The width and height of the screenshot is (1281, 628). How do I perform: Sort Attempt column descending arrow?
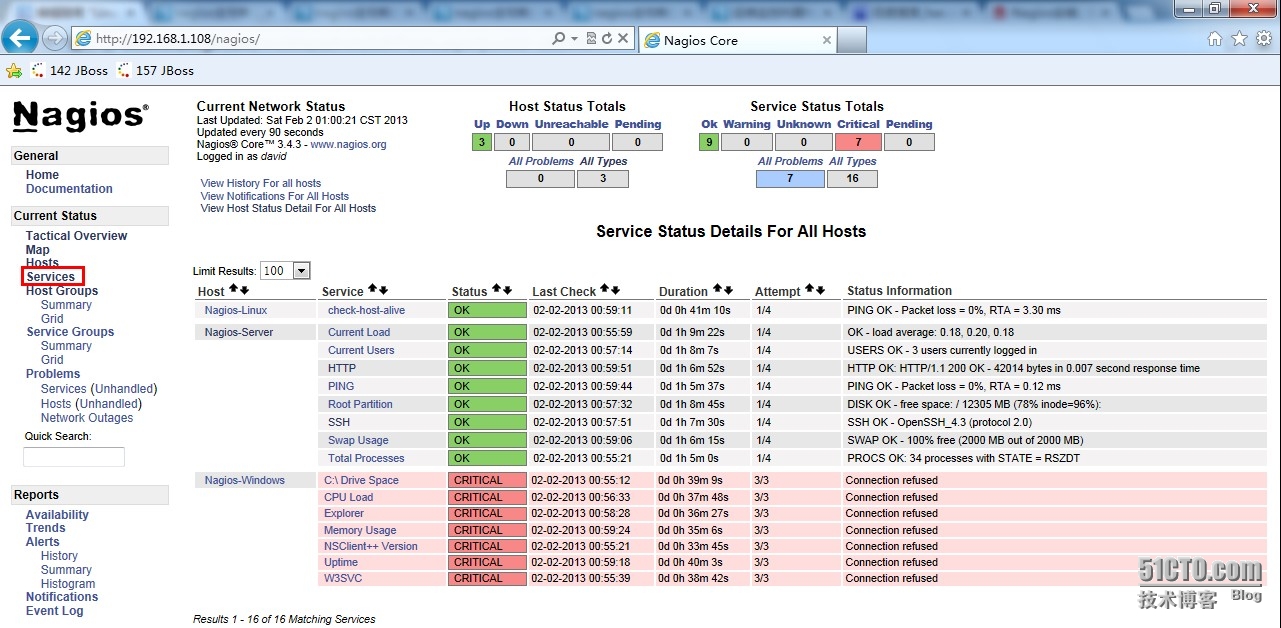click(x=820, y=290)
